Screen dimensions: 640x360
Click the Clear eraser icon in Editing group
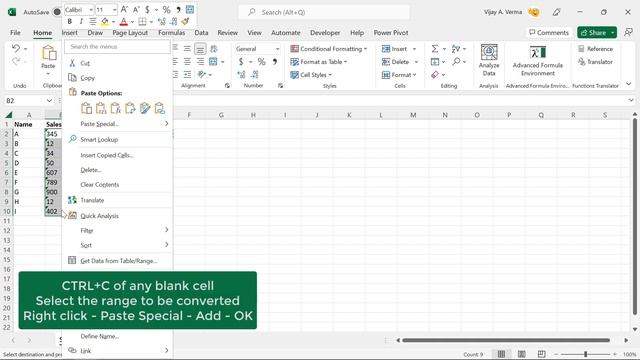pos(435,75)
